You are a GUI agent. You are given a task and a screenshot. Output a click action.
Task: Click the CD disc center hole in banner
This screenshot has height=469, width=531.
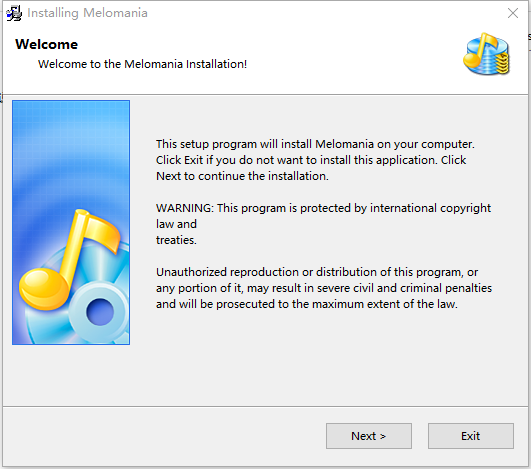tap(100, 312)
